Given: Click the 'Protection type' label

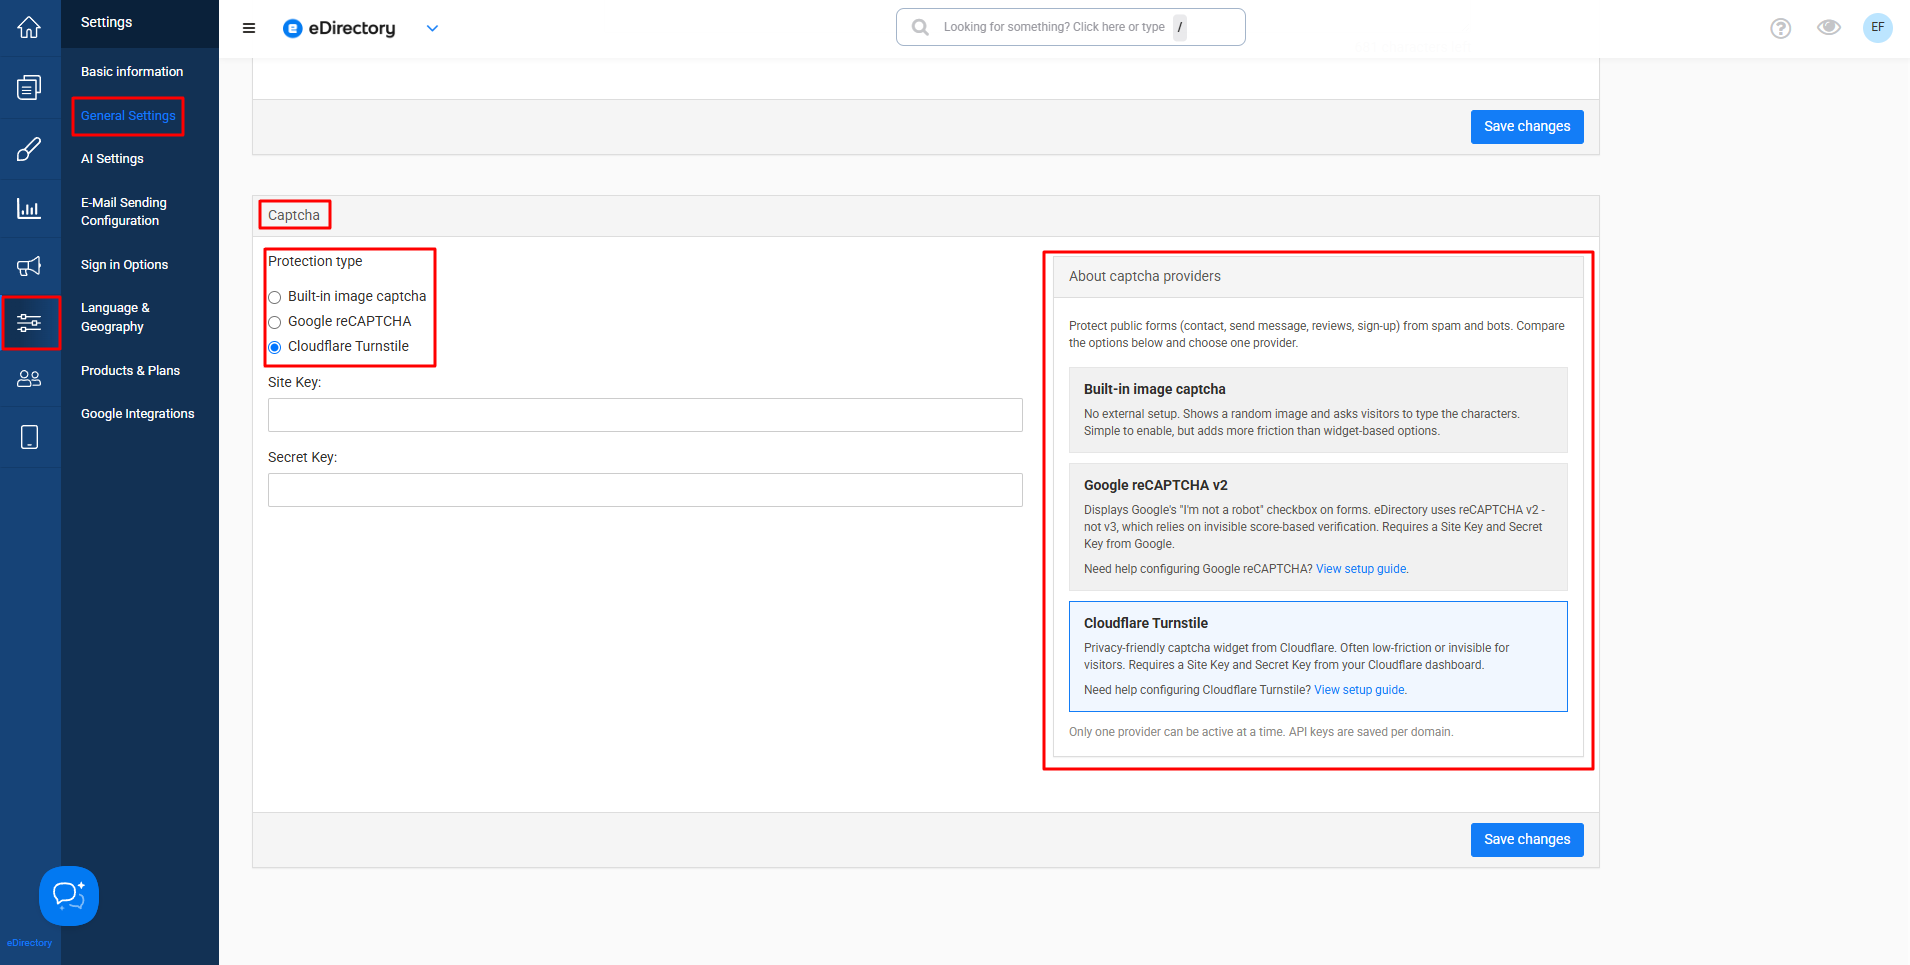Looking at the screenshot, I should coord(315,262).
